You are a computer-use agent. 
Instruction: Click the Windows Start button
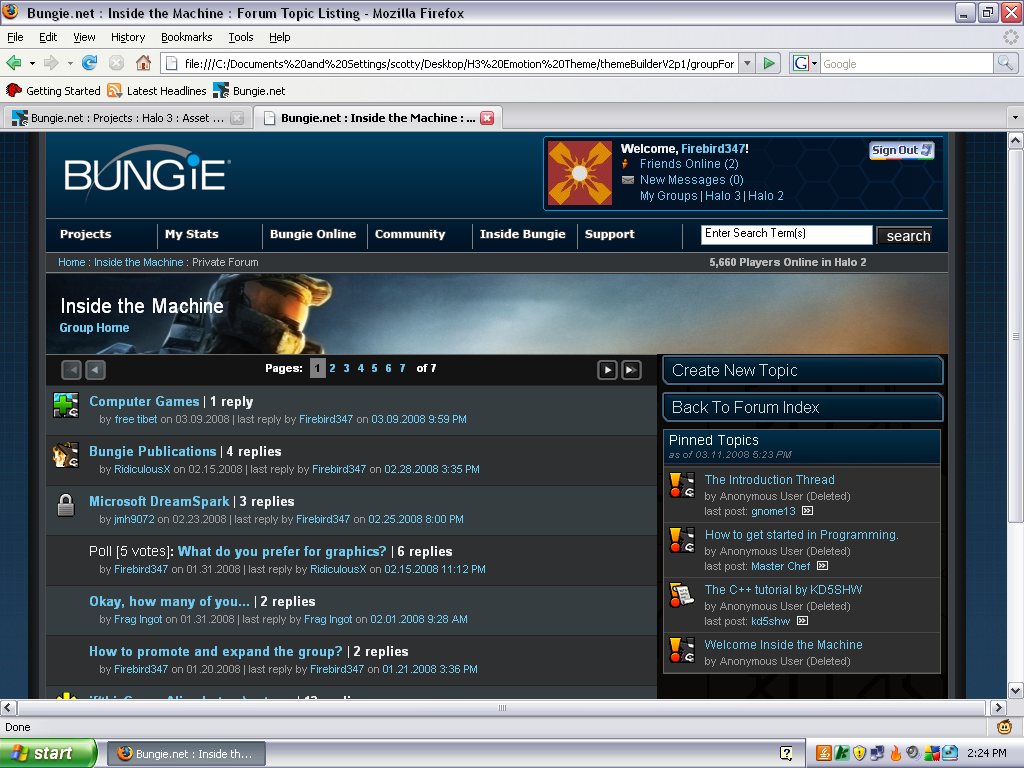tap(48, 753)
